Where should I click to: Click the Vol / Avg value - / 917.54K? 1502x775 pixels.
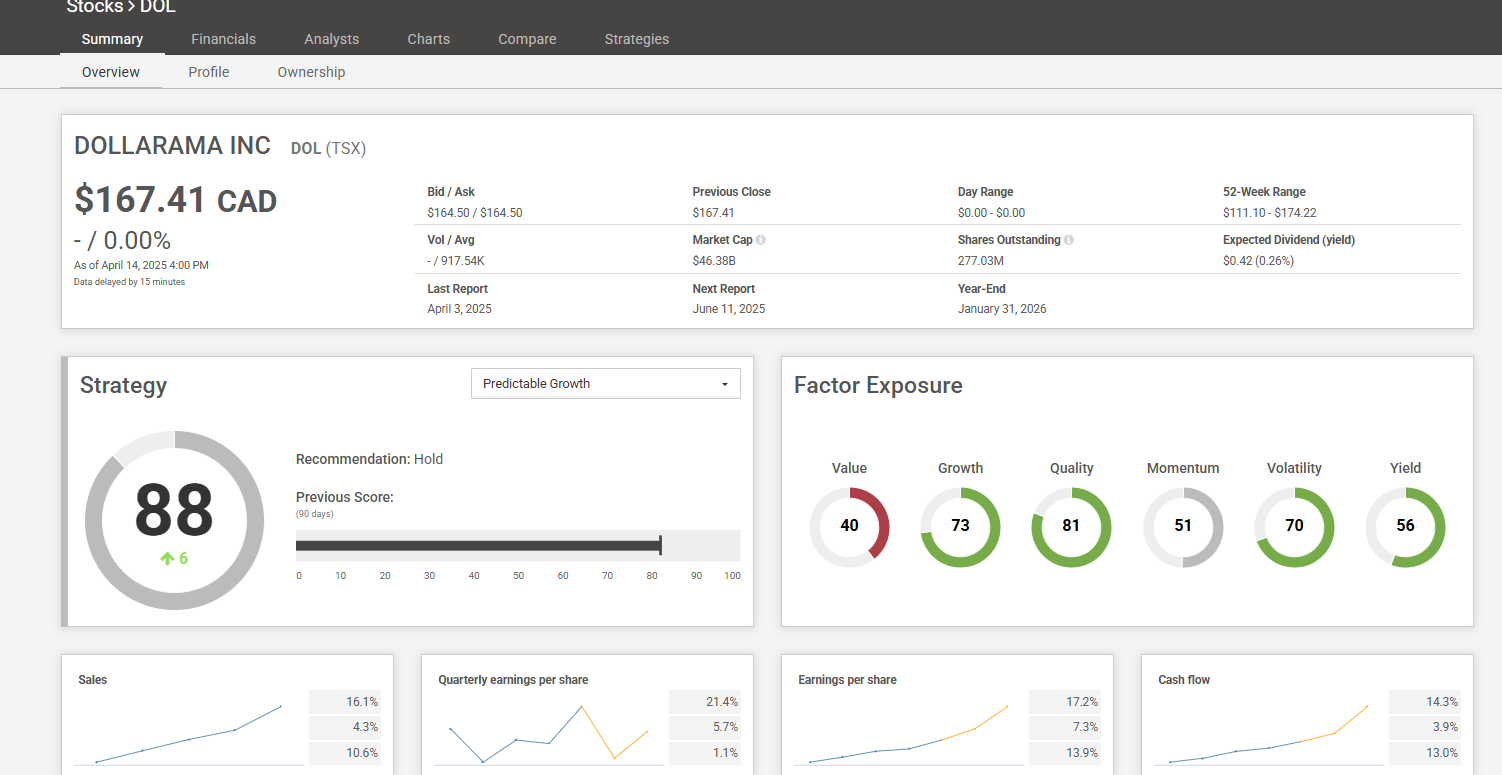[x=457, y=261]
